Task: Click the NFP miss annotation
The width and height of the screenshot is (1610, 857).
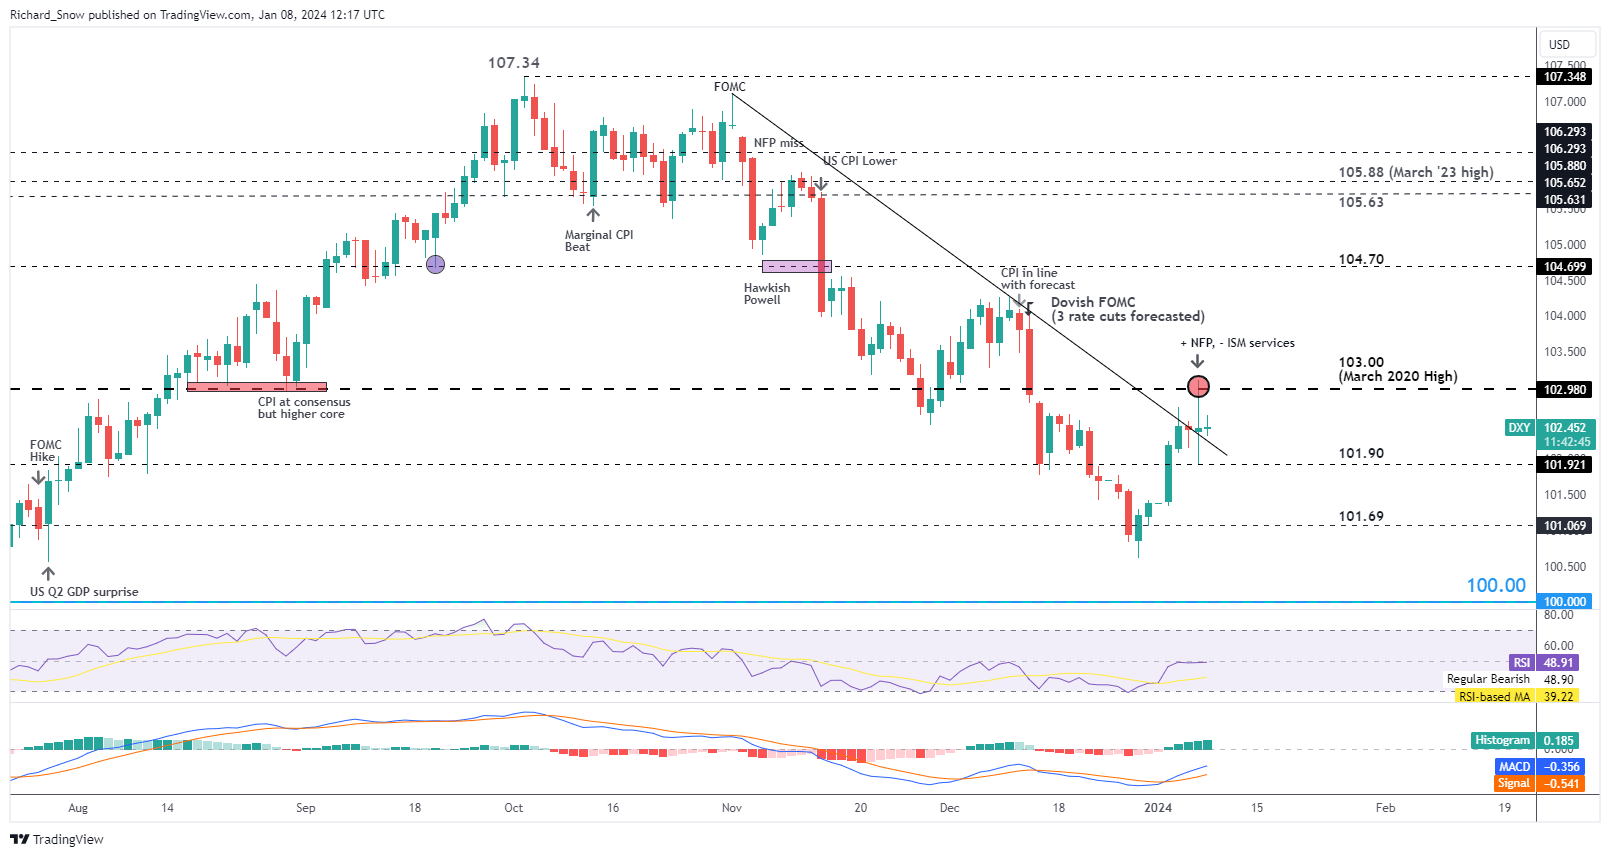Action: (x=778, y=143)
